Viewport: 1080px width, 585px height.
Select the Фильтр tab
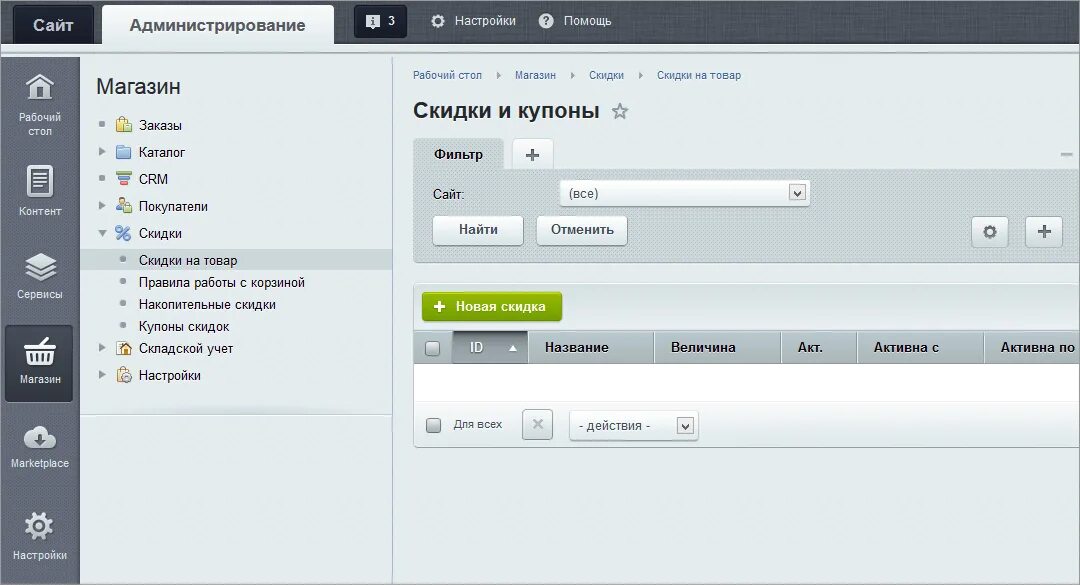[x=458, y=154]
